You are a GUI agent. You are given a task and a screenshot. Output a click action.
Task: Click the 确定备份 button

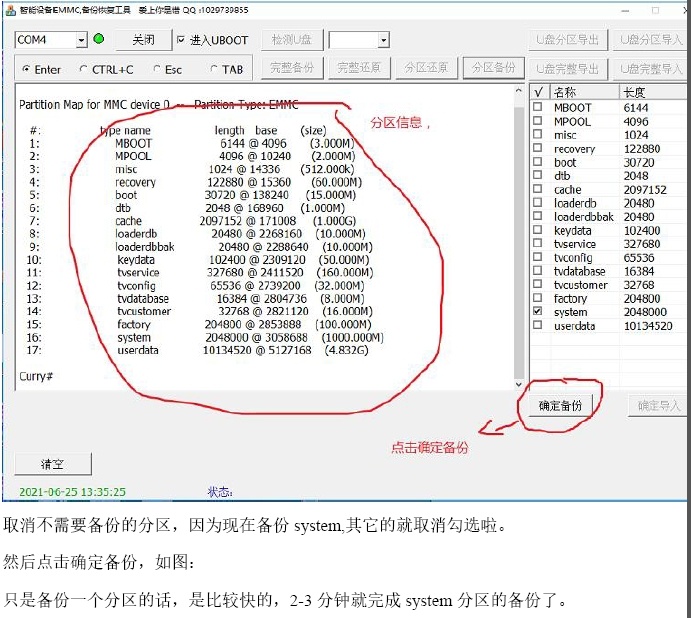click(559, 405)
